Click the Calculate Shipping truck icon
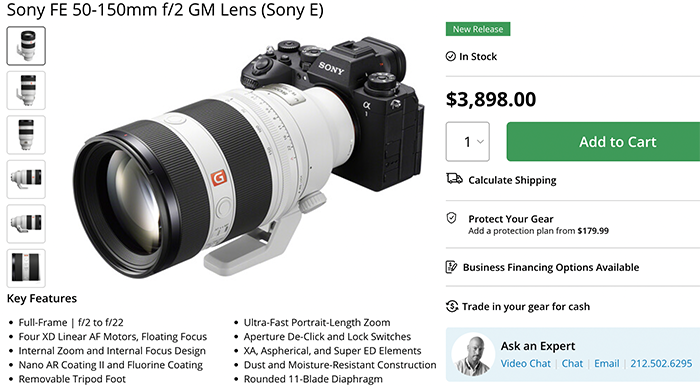Image resolution: width=700 pixels, height=386 pixels. (x=454, y=179)
